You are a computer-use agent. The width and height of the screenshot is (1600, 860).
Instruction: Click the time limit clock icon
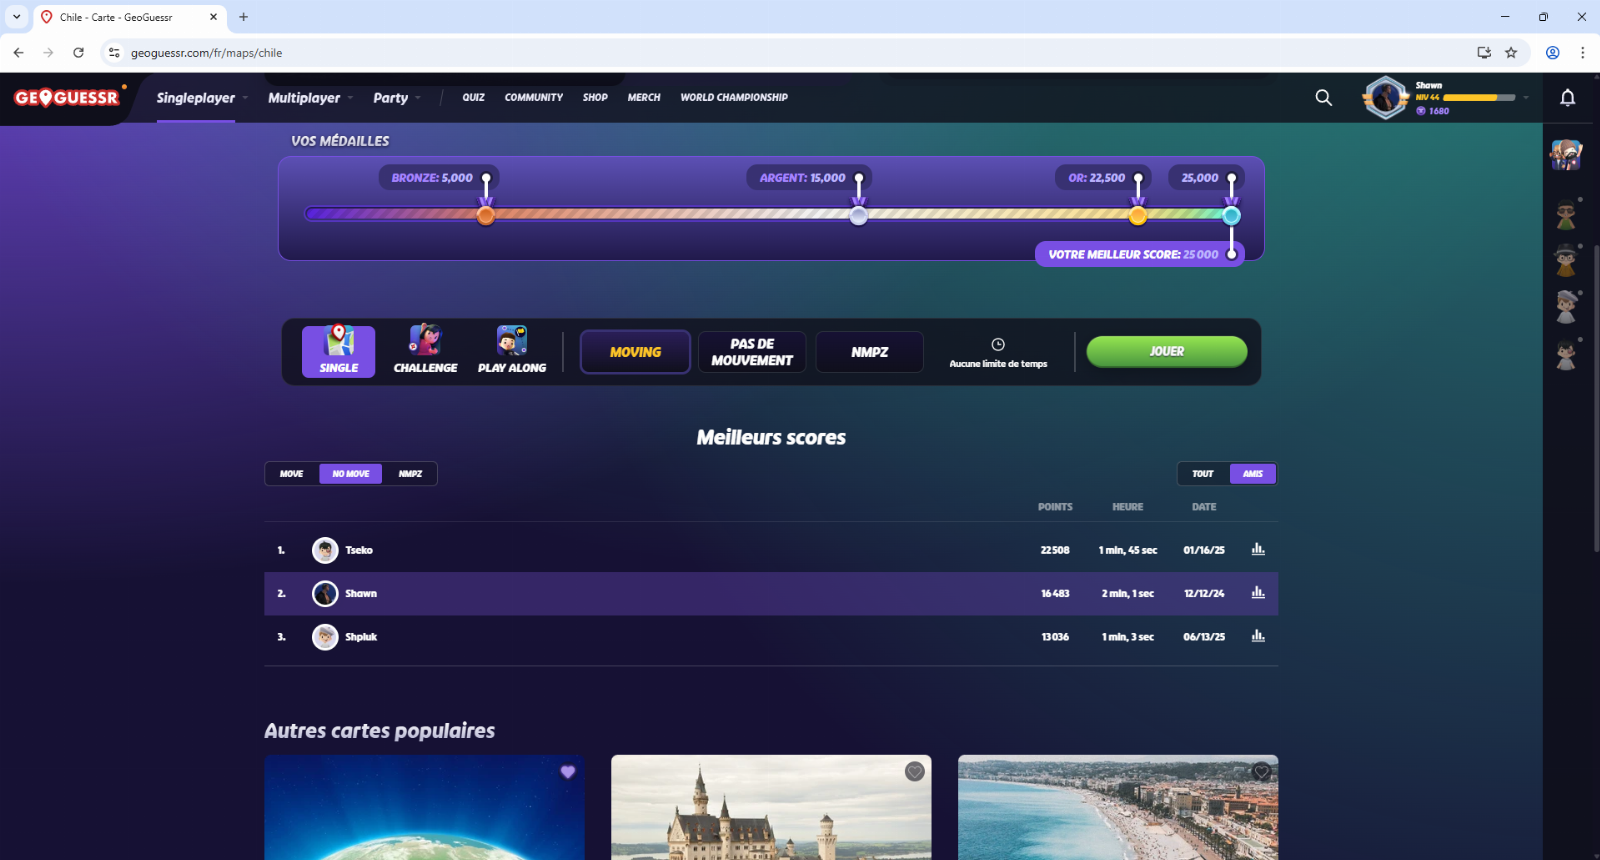click(998, 345)
